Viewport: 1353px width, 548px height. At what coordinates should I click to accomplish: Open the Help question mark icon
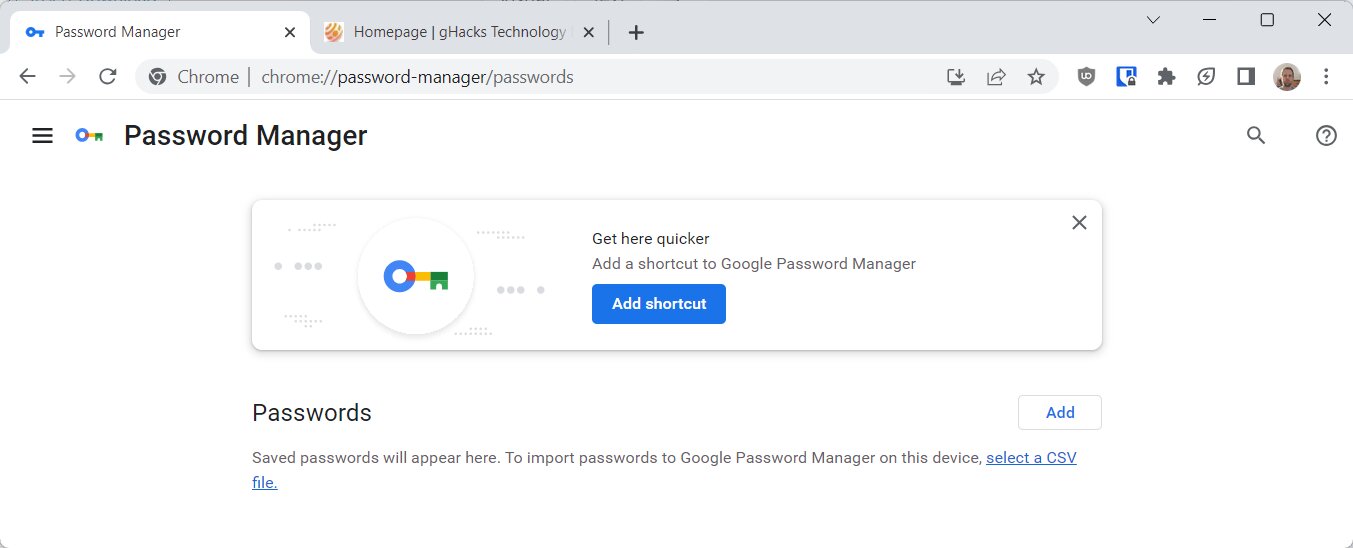[1326, 136]
